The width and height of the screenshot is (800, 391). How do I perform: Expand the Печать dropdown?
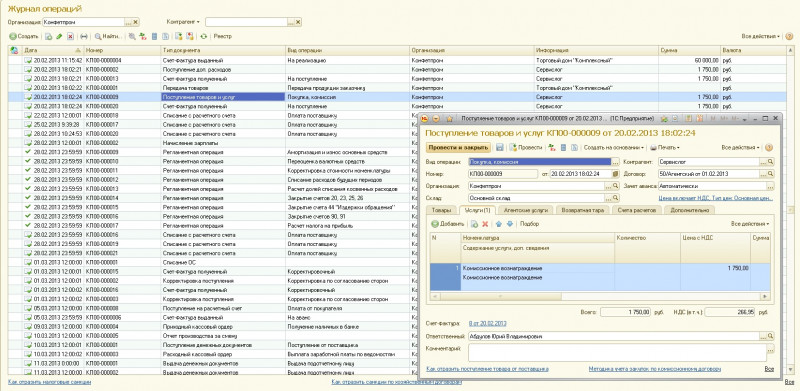[x=665, y=148]
